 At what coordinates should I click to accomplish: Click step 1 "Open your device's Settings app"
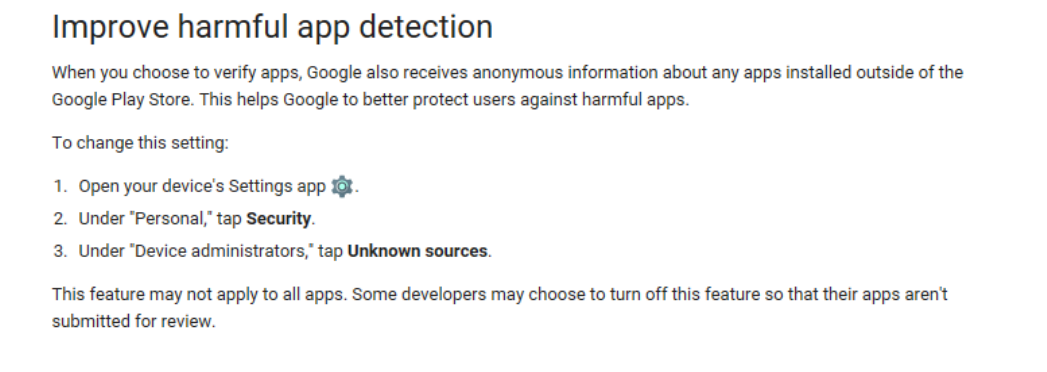(x=202, y=186)
